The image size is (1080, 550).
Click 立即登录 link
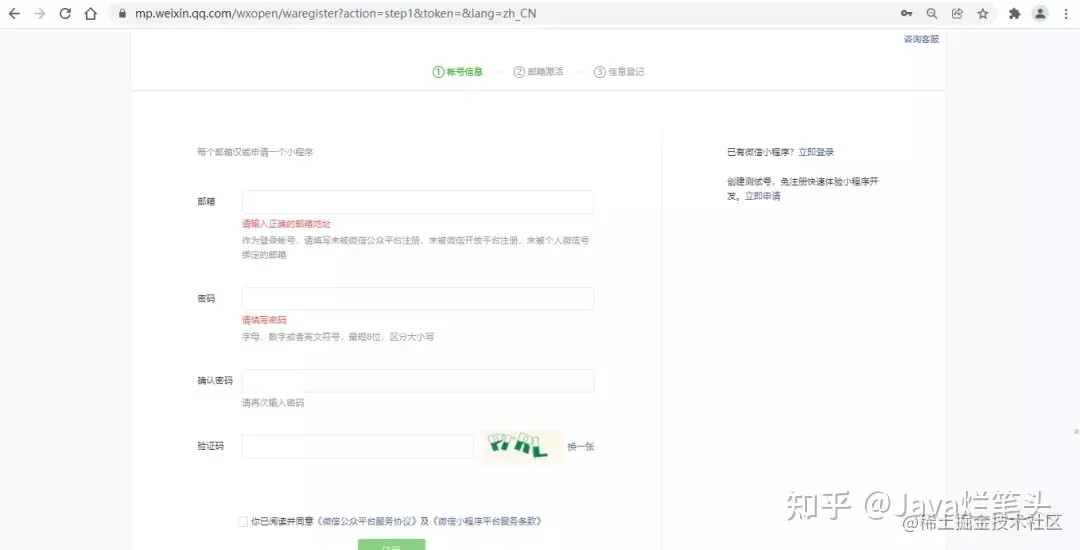(x=816, y=152)
